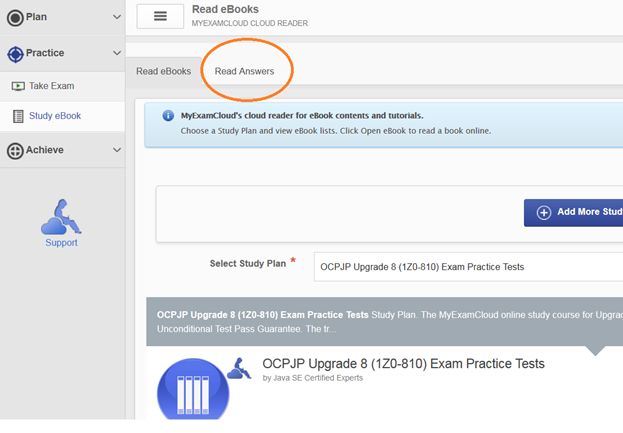Screen dimensions: 623x433
Task: Open the Select Study Plan dropdown
Action: pyautogui.click(x=468, y=267)
